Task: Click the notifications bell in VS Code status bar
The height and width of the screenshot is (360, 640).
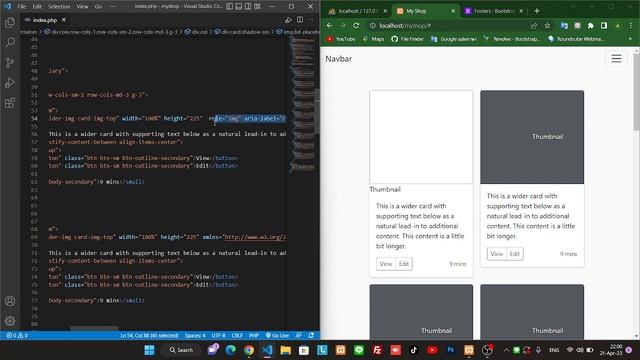Action: pos(311,335)
